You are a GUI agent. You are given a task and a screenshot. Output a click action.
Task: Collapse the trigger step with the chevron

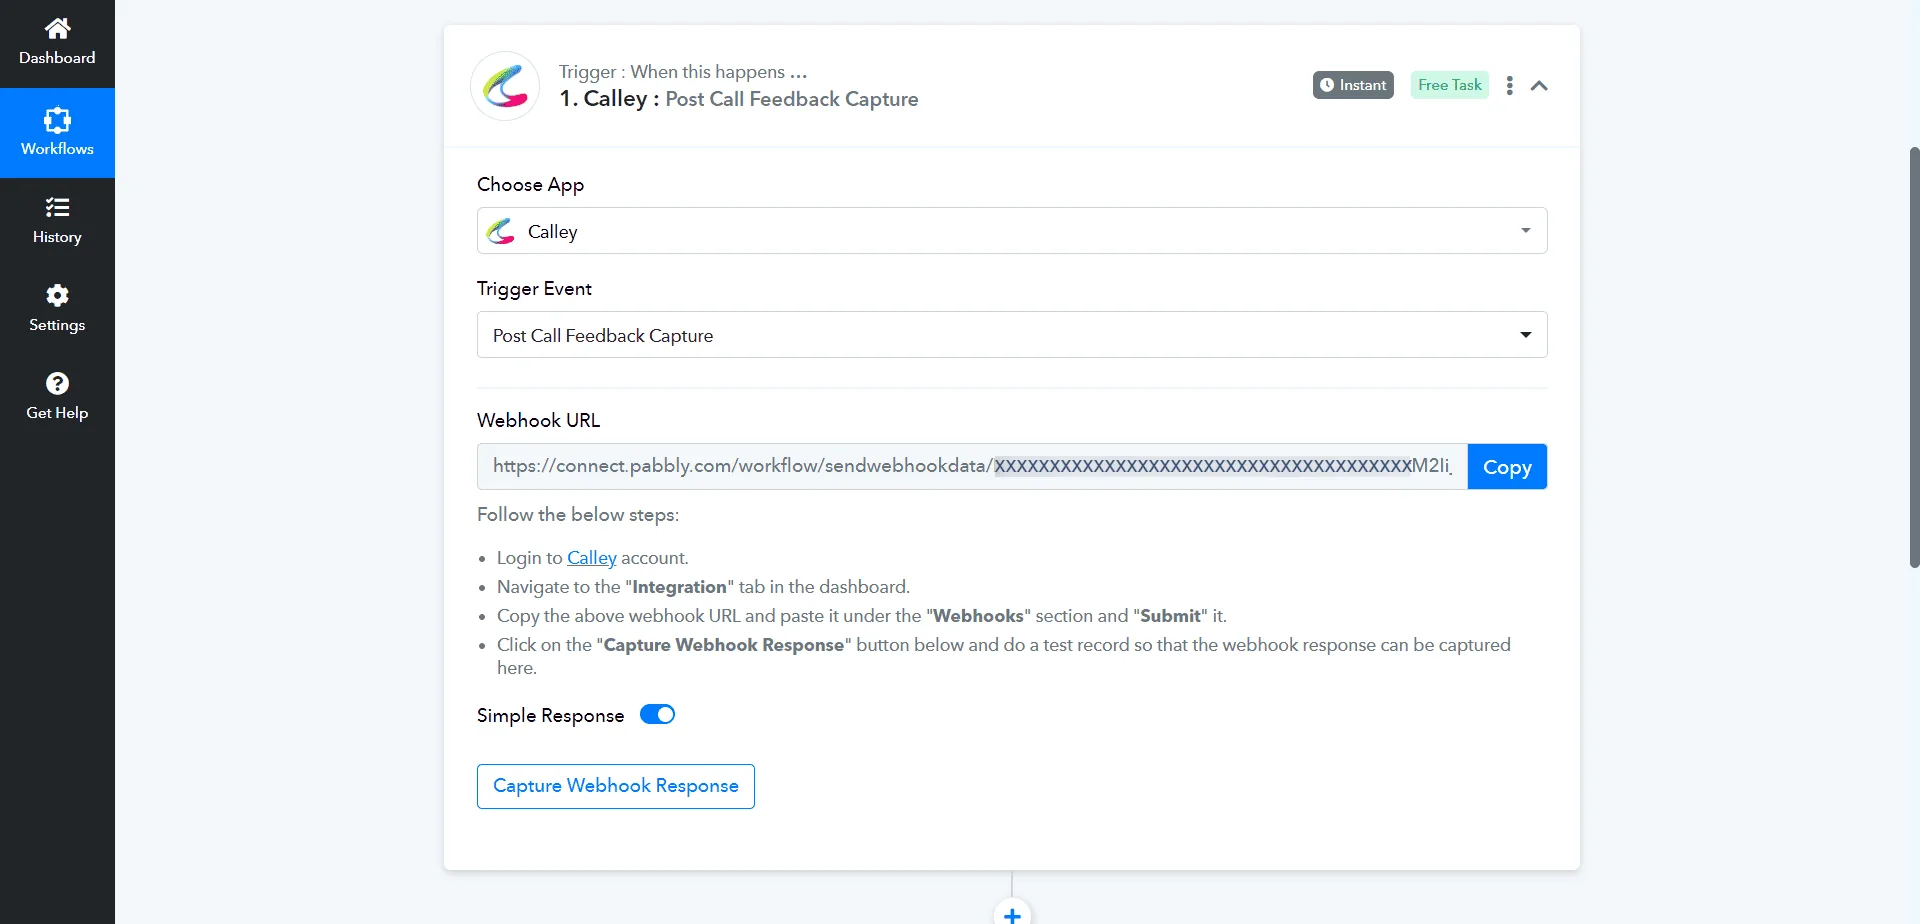1539,86
